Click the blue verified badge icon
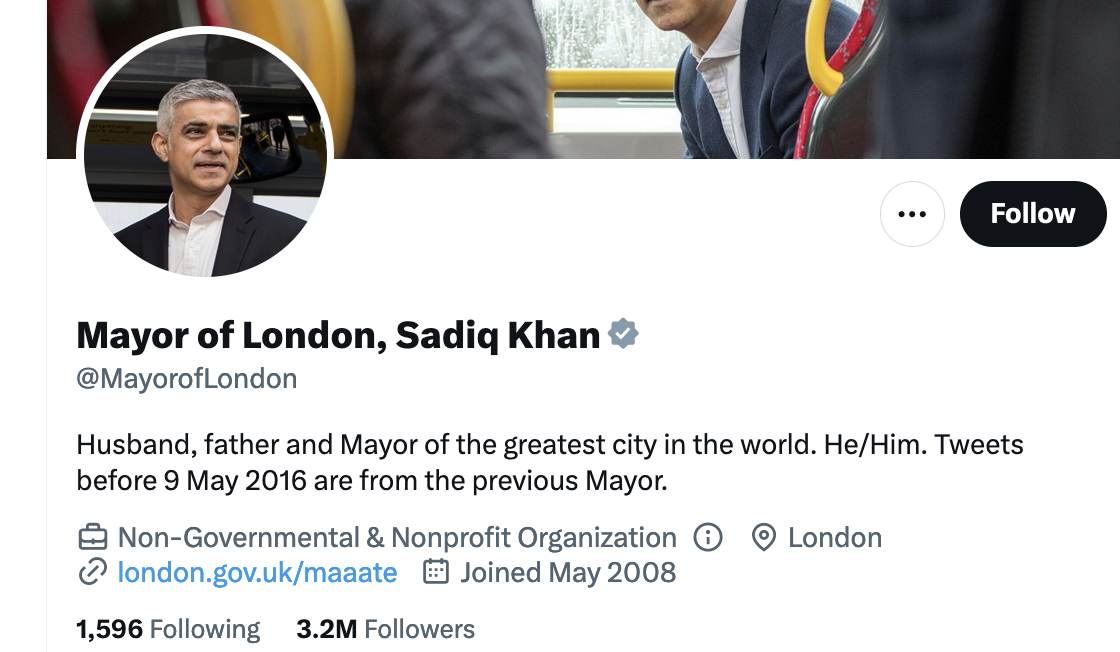 tap(624, 334)
